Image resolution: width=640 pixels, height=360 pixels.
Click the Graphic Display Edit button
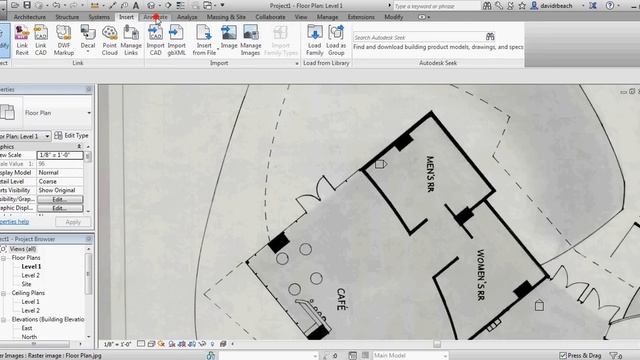pos(60,208)
